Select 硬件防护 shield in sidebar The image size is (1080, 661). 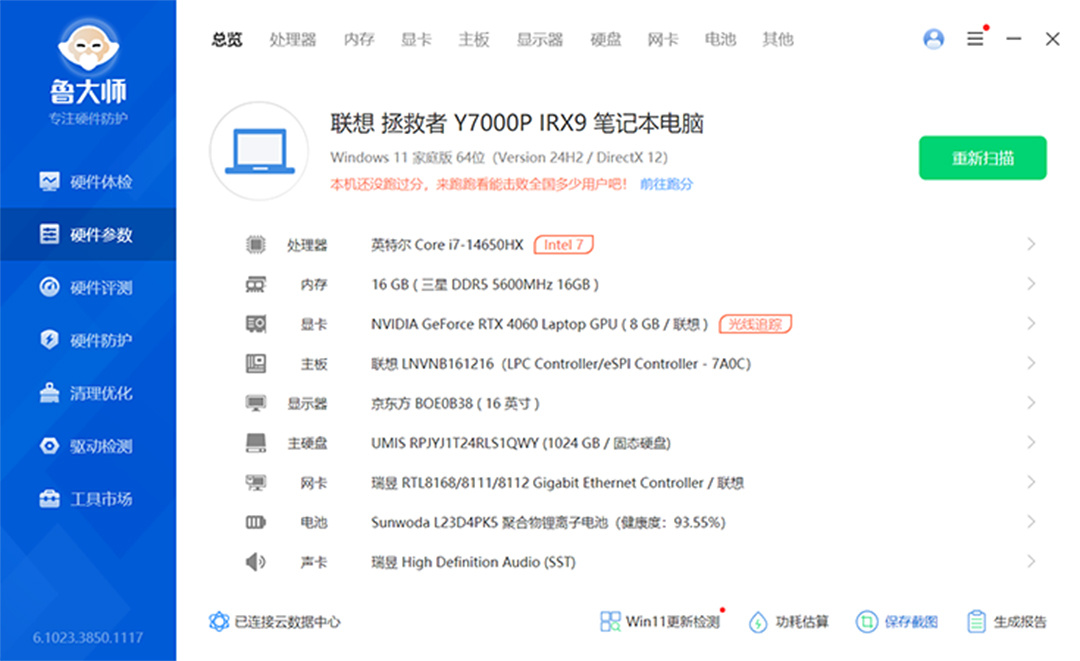click(x=50, y=340)
